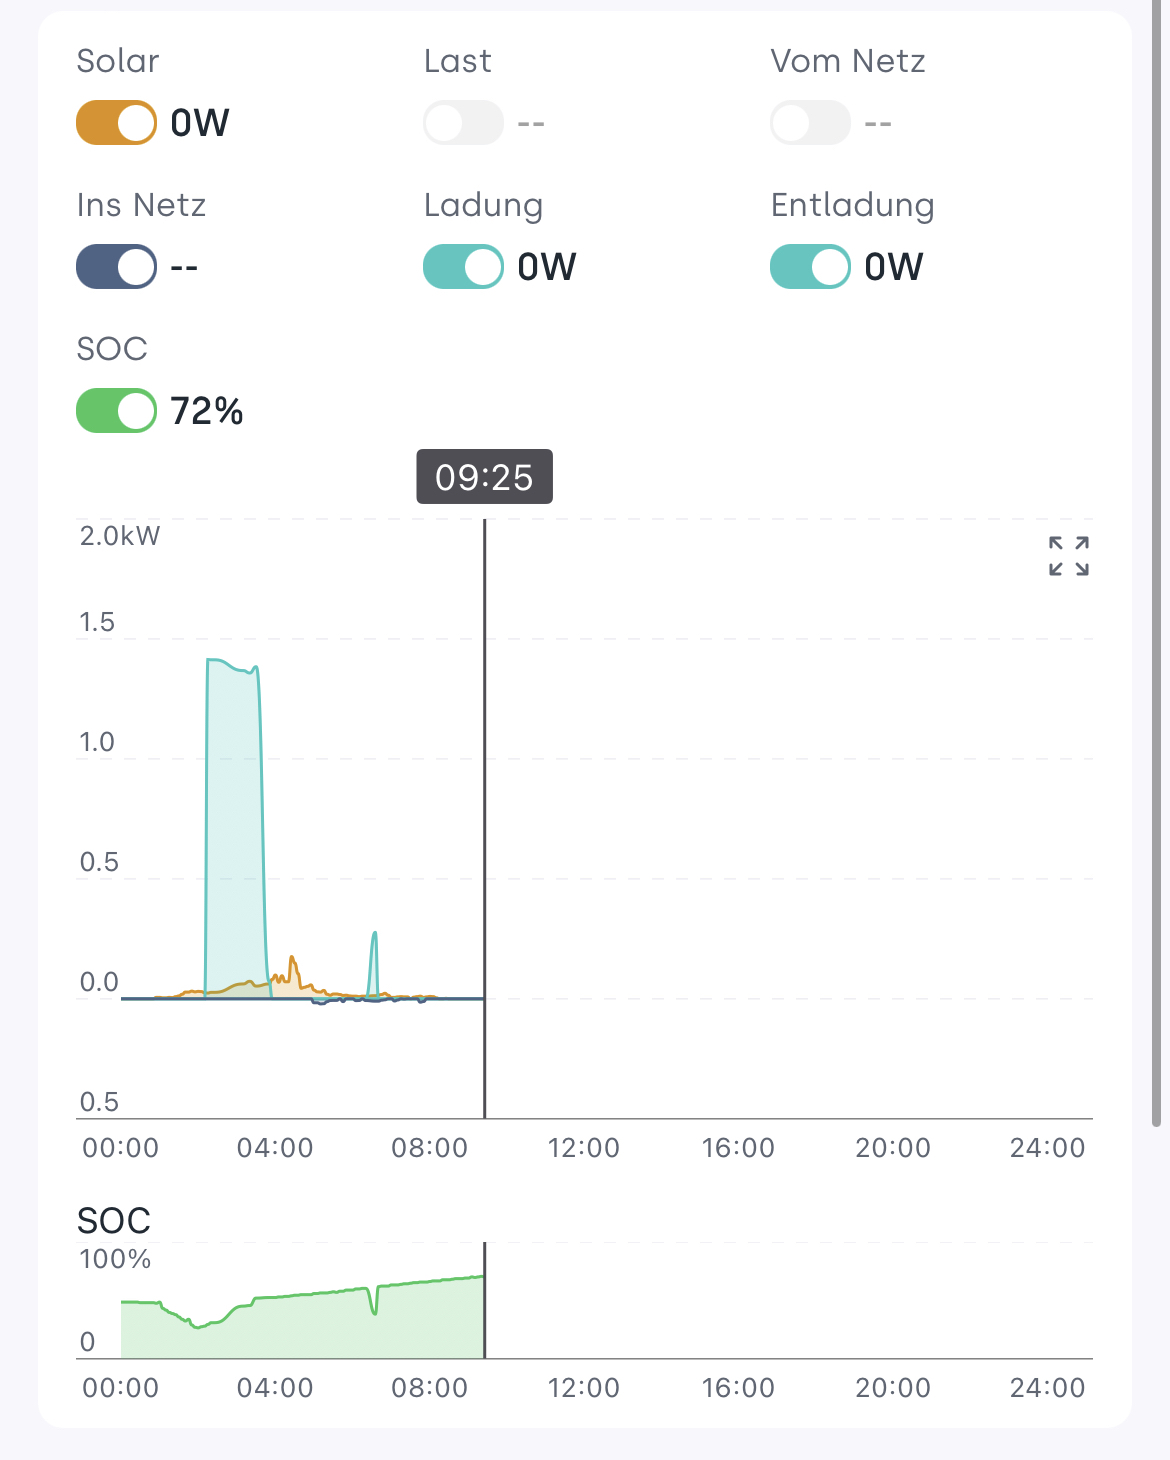This screenshot has width=1170, height=1460.
Task: Enable the Vom Netz switch
Action: (810, 123)
